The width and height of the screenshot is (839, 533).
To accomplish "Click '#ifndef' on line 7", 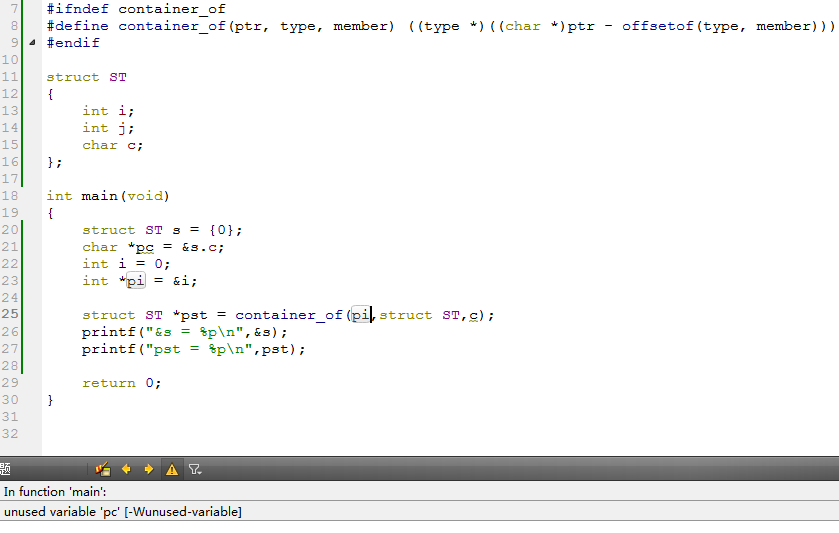I will (x=78, y=9).
